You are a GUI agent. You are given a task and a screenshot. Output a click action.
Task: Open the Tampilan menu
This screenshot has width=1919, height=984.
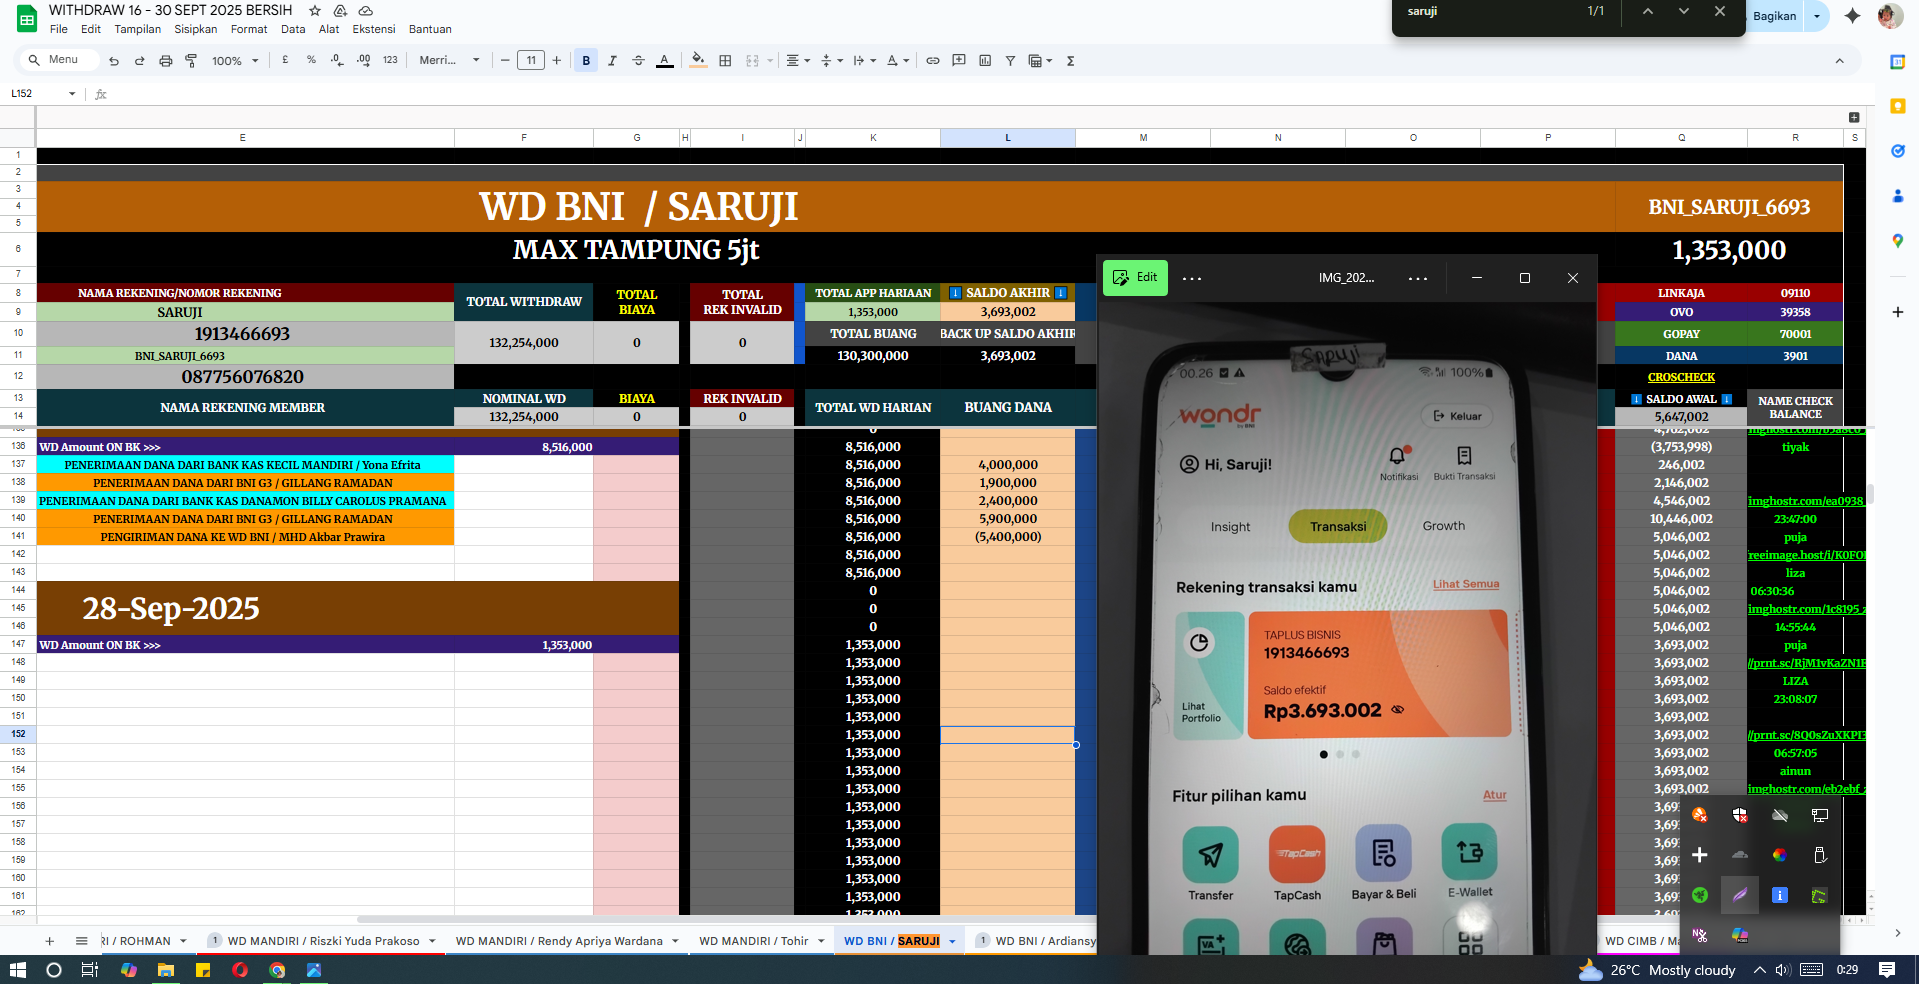[x=137, y=30]
